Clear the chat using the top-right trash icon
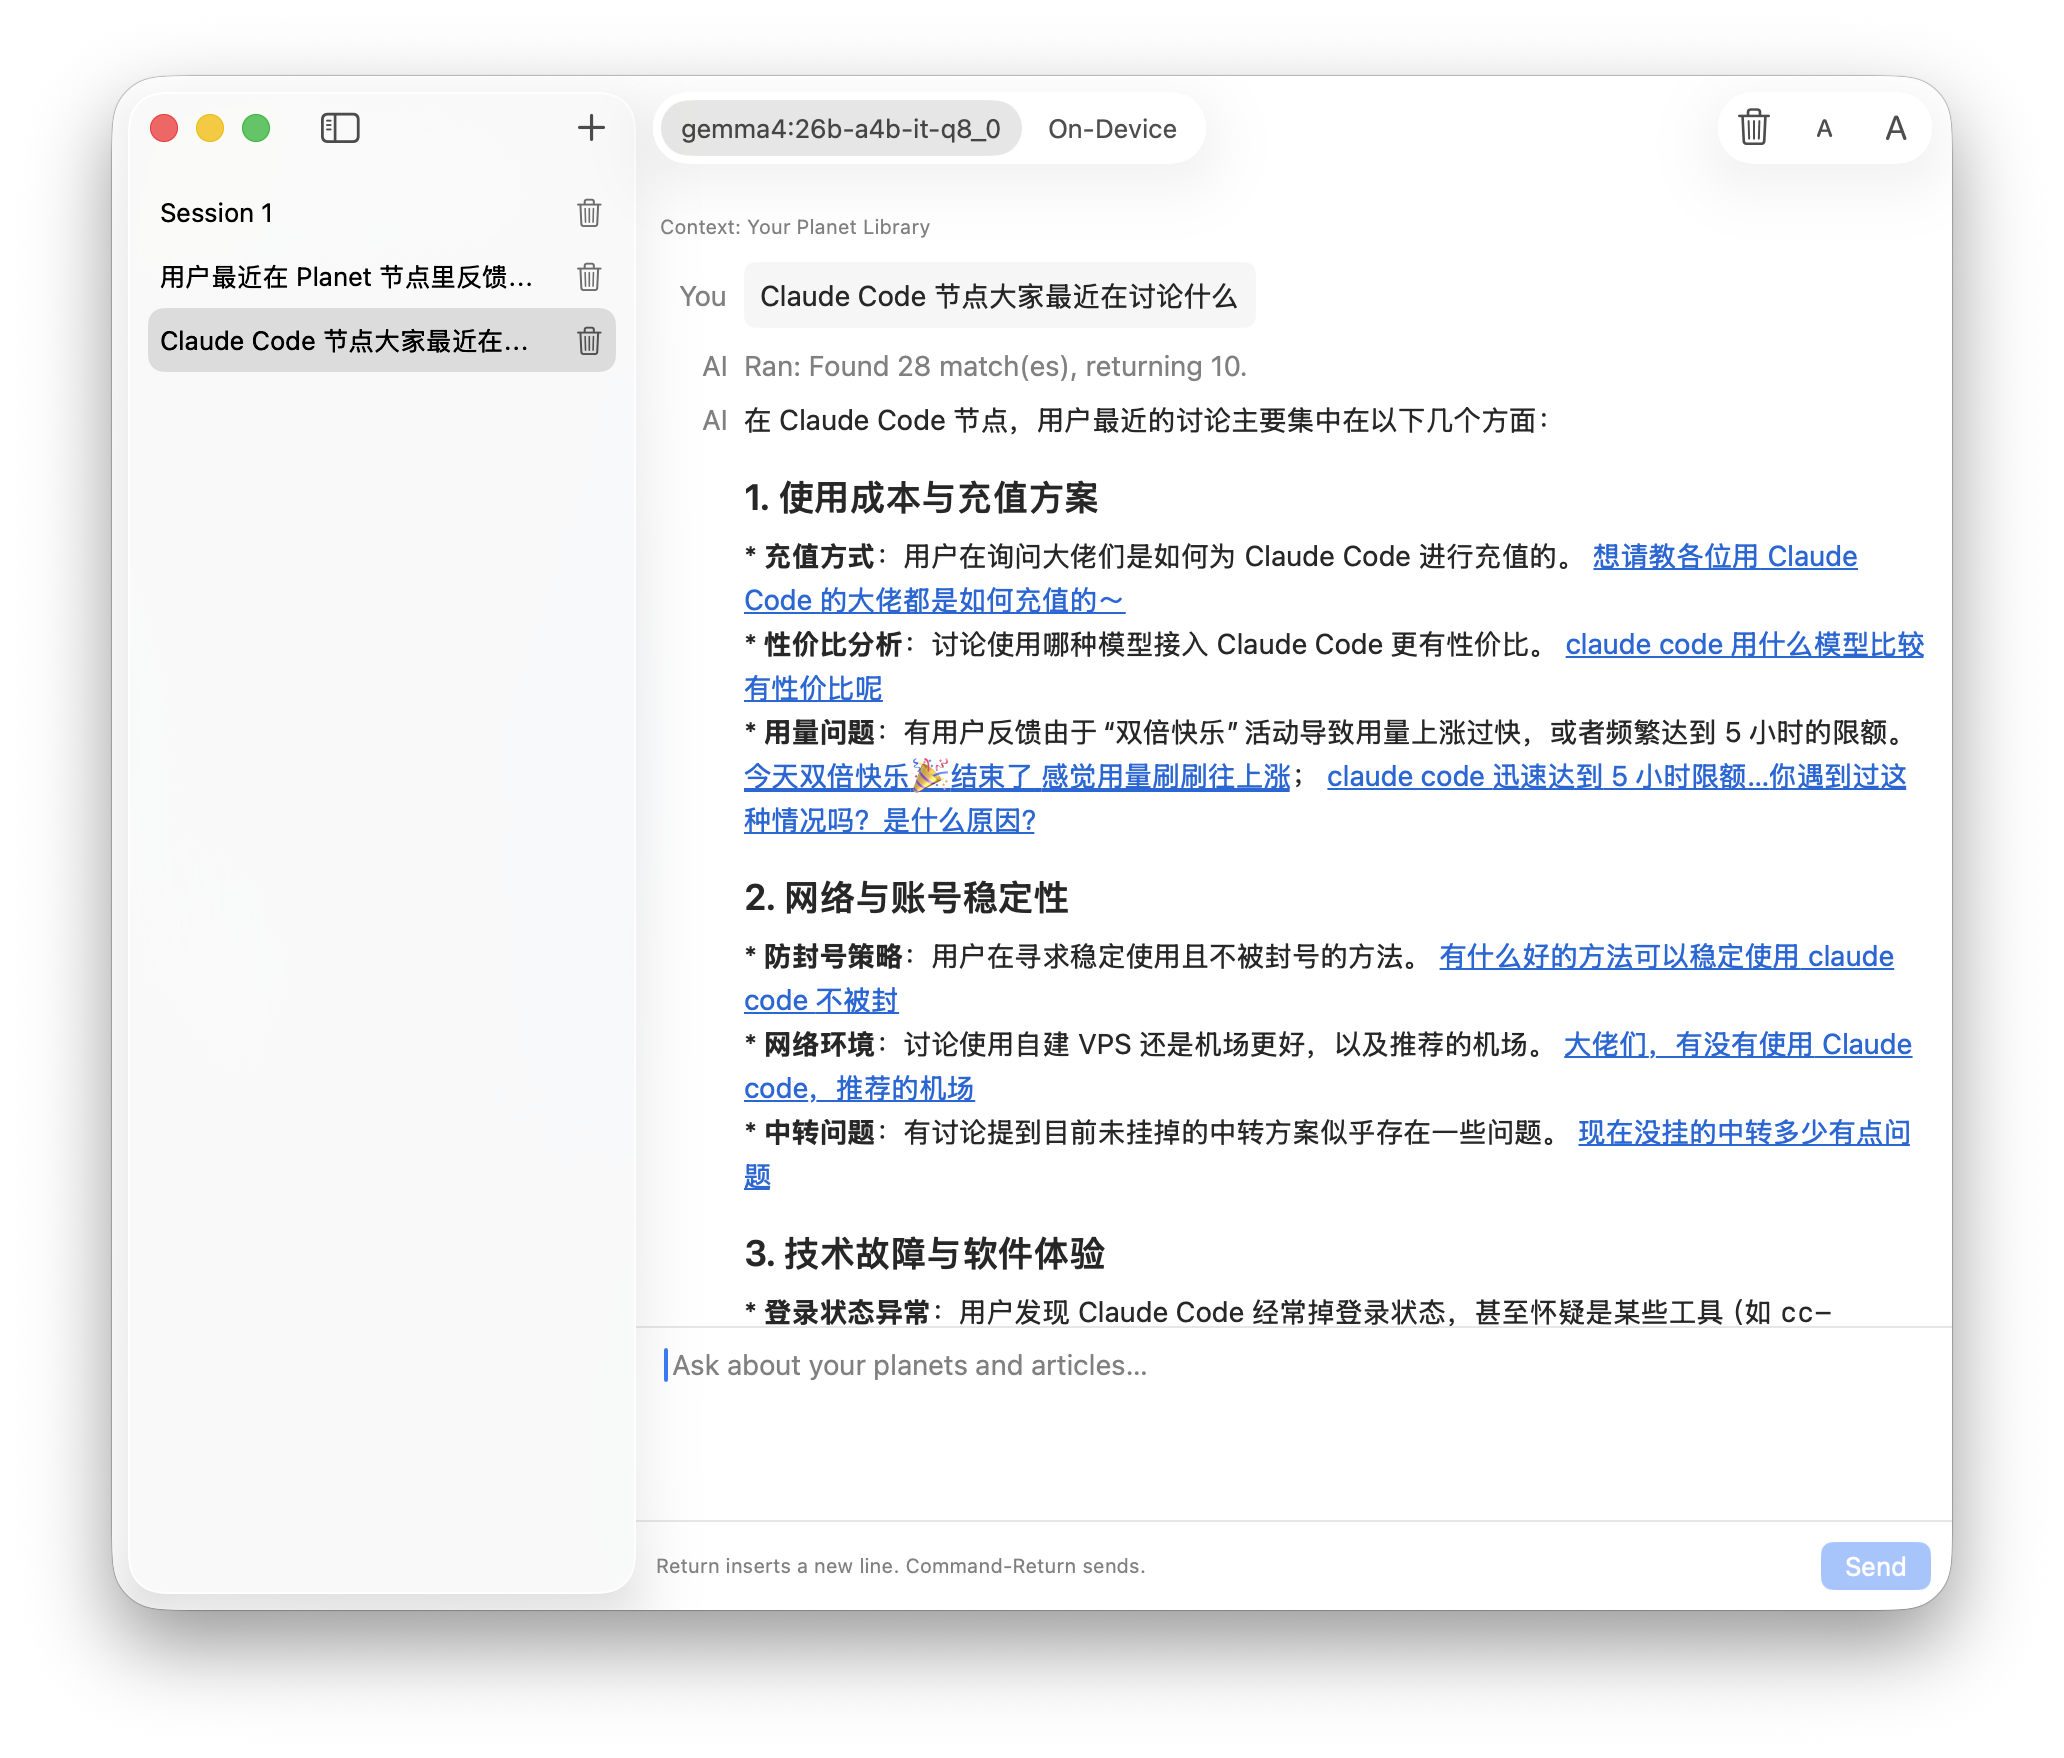 point(1753,128)
